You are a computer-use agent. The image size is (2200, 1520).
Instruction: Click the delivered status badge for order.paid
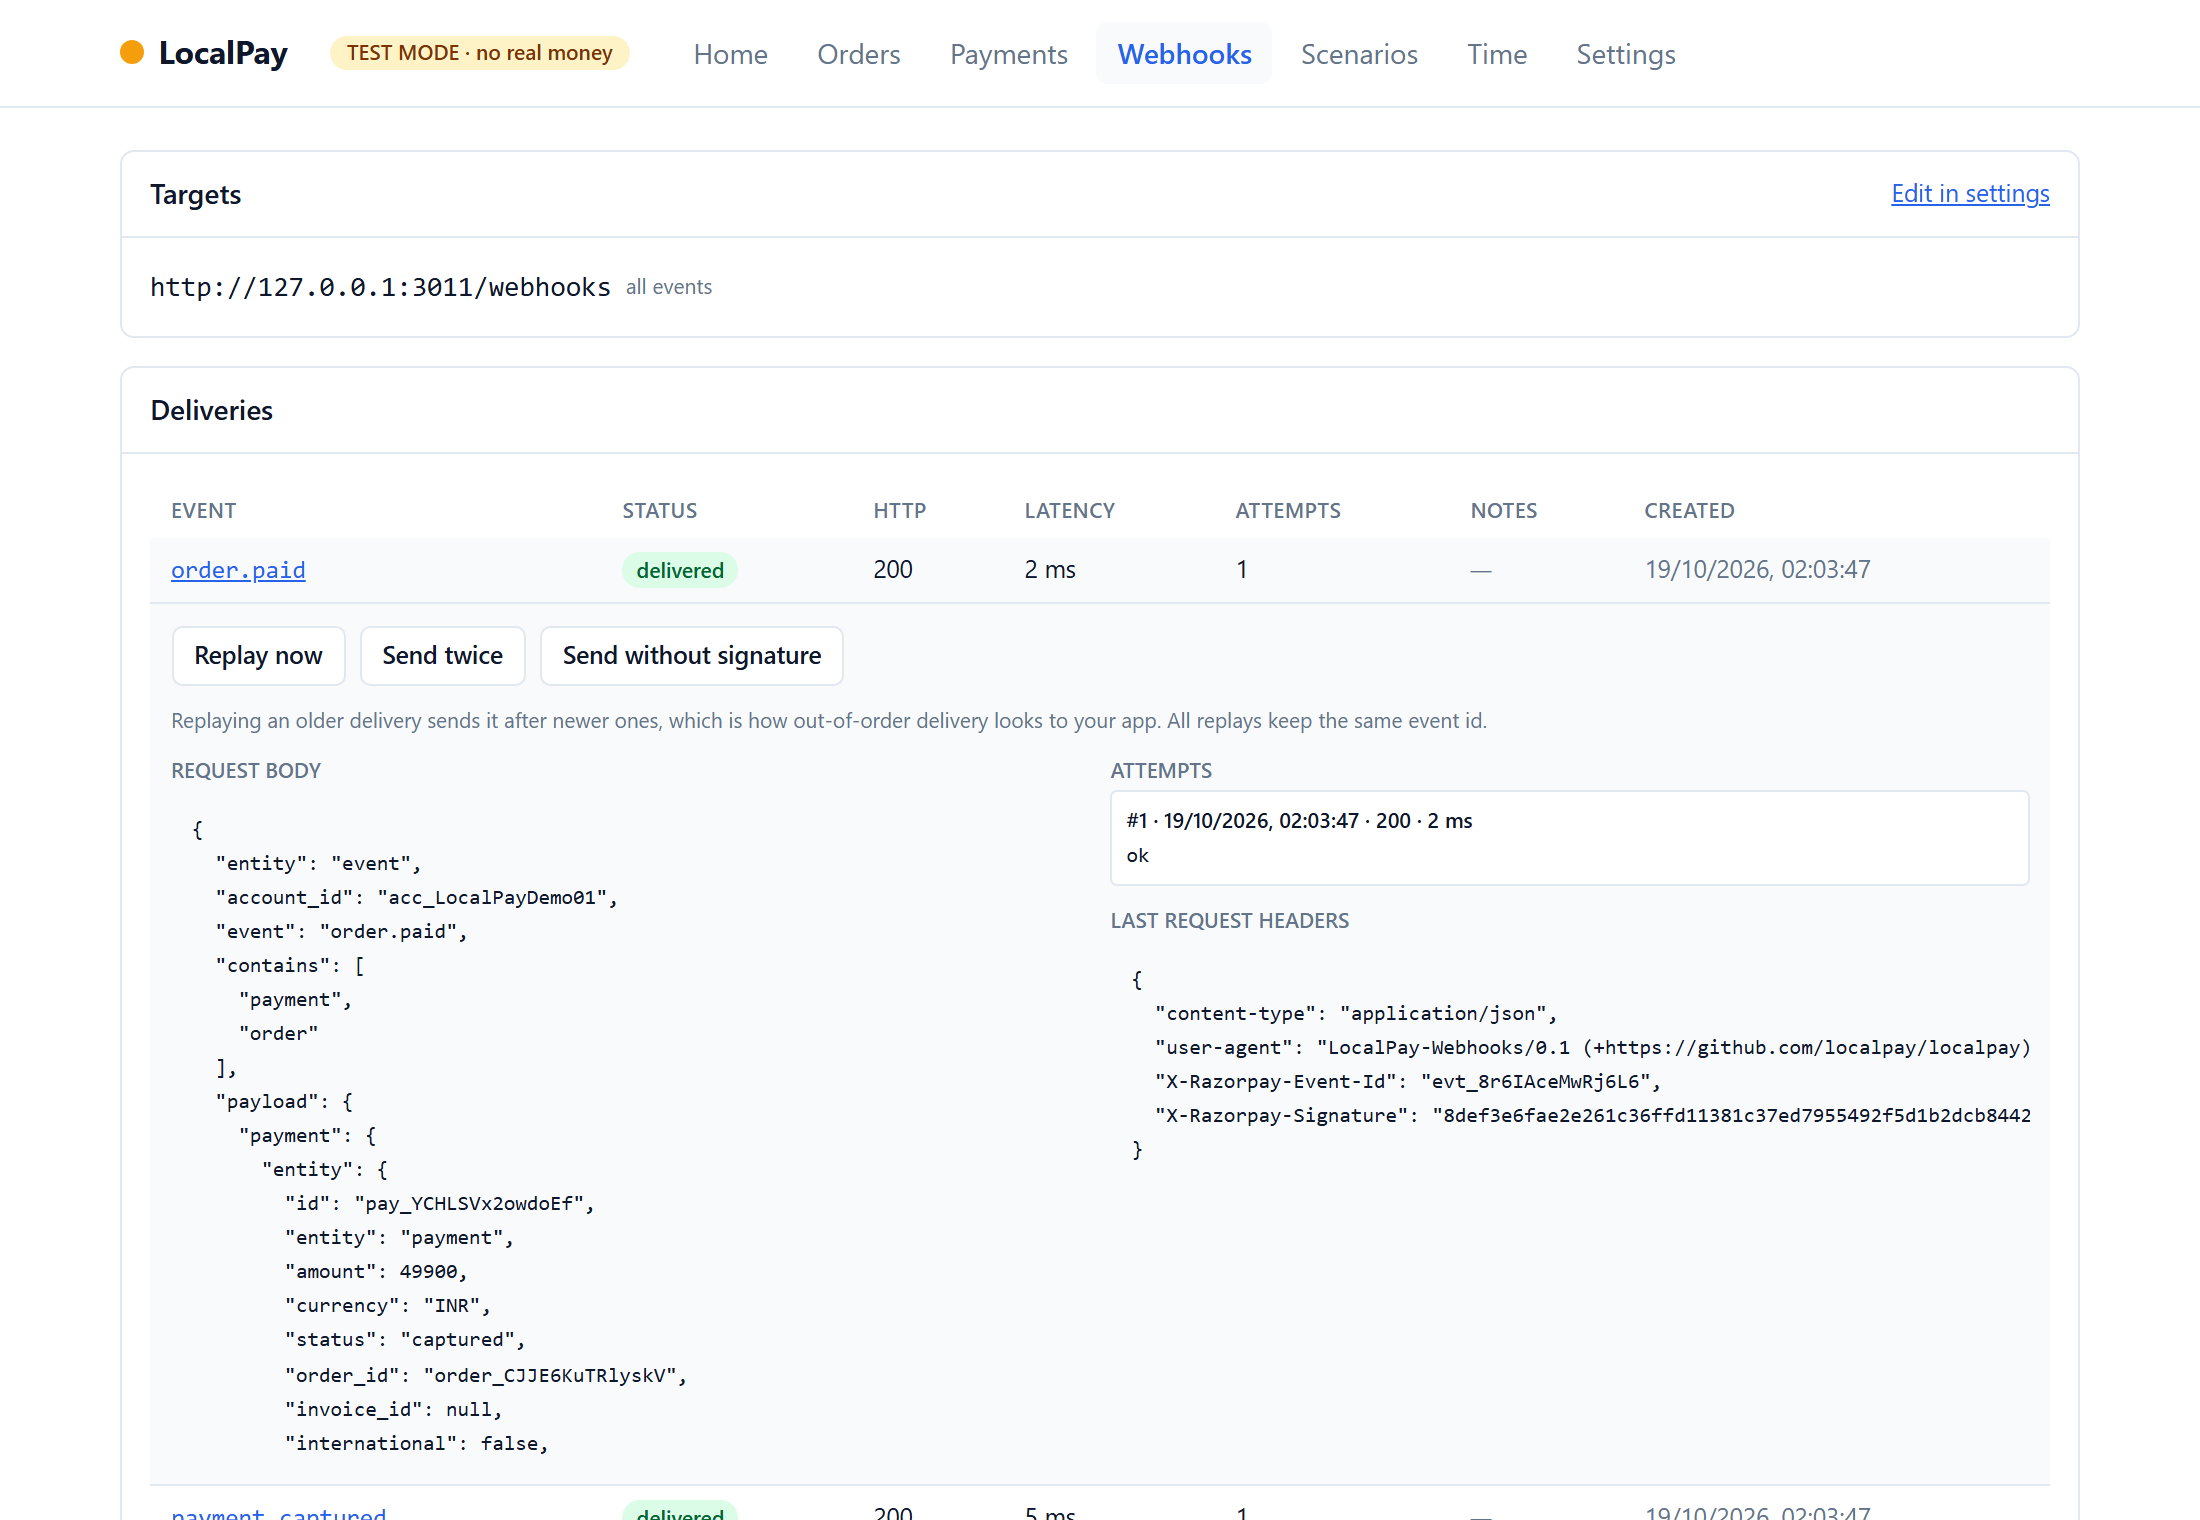(680, 570)
